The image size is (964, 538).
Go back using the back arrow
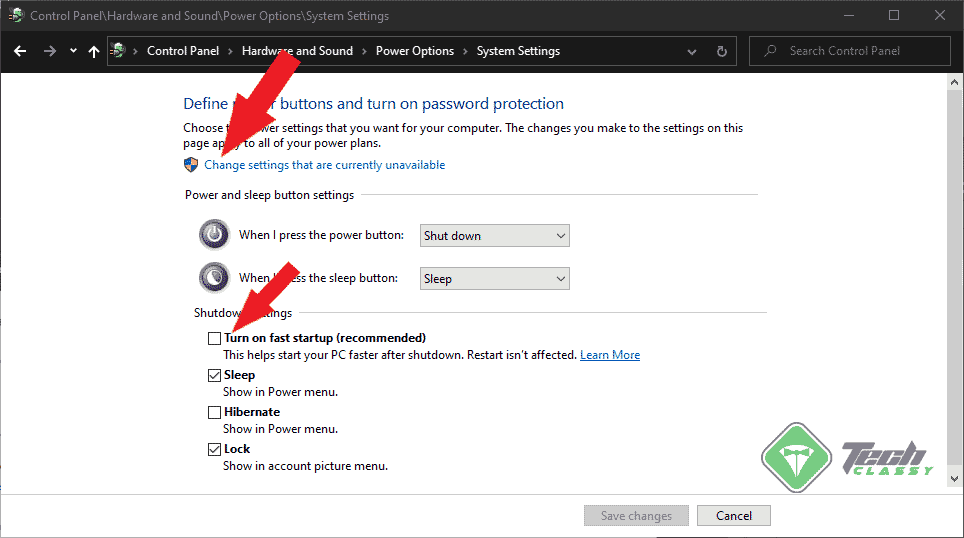(20, 51)
